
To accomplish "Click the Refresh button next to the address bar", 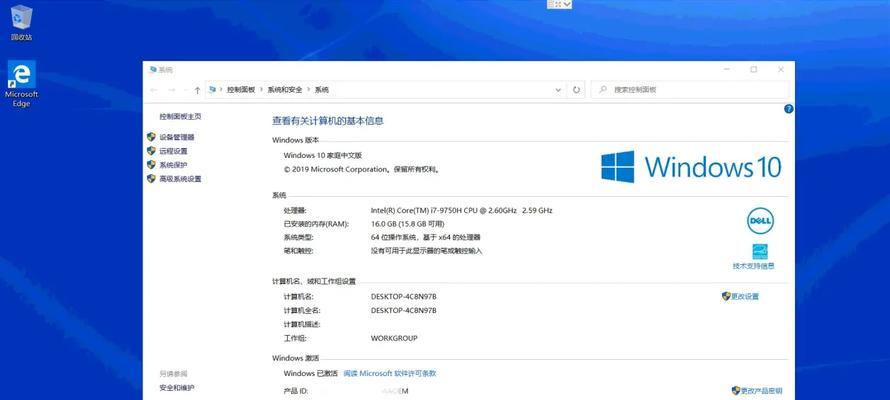I will [577, 90].
